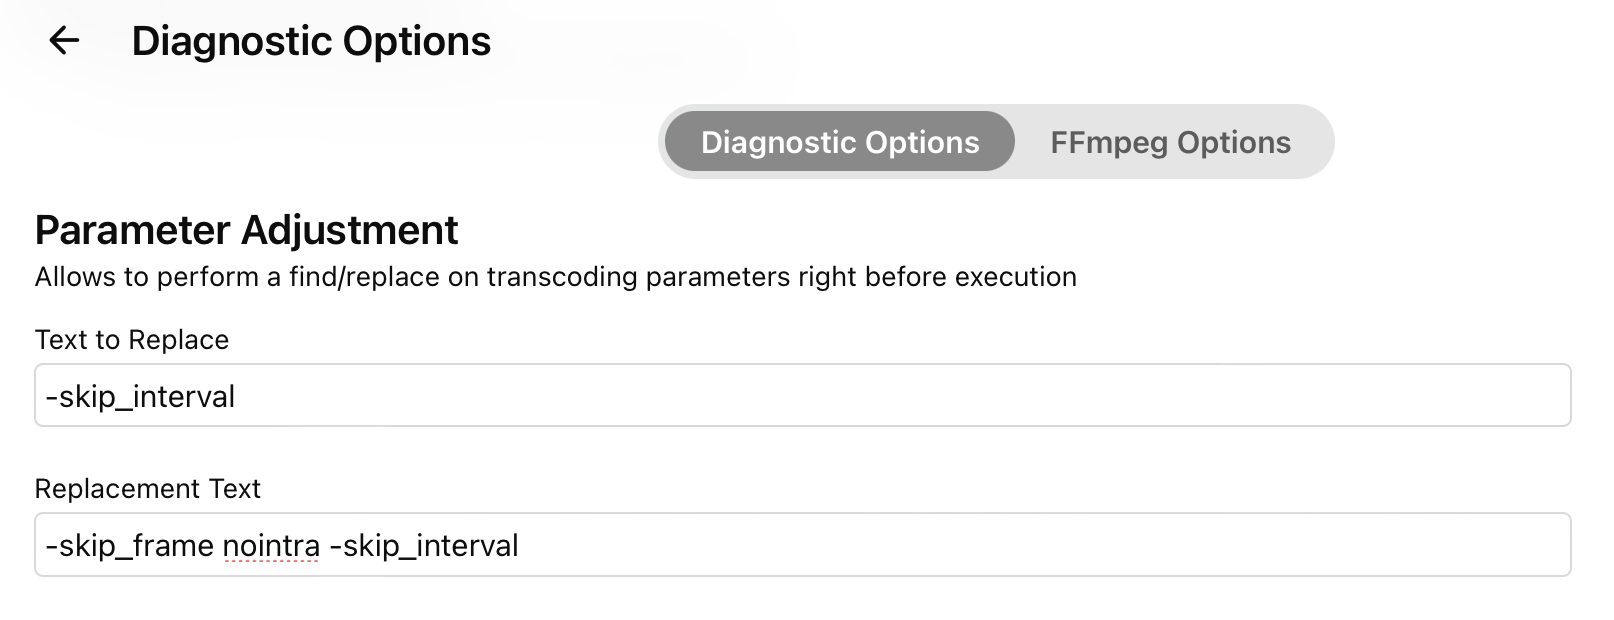The image size is (1614, 620).
Task: Click the Text to Replace input field
Action: point(900,396)
